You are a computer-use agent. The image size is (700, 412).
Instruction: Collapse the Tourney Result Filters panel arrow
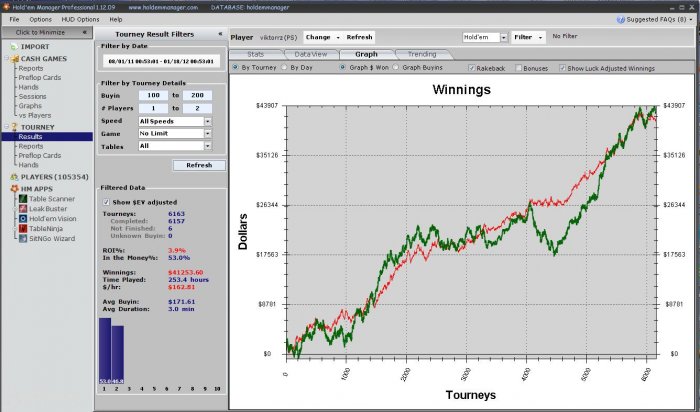(x=220, y=34)
